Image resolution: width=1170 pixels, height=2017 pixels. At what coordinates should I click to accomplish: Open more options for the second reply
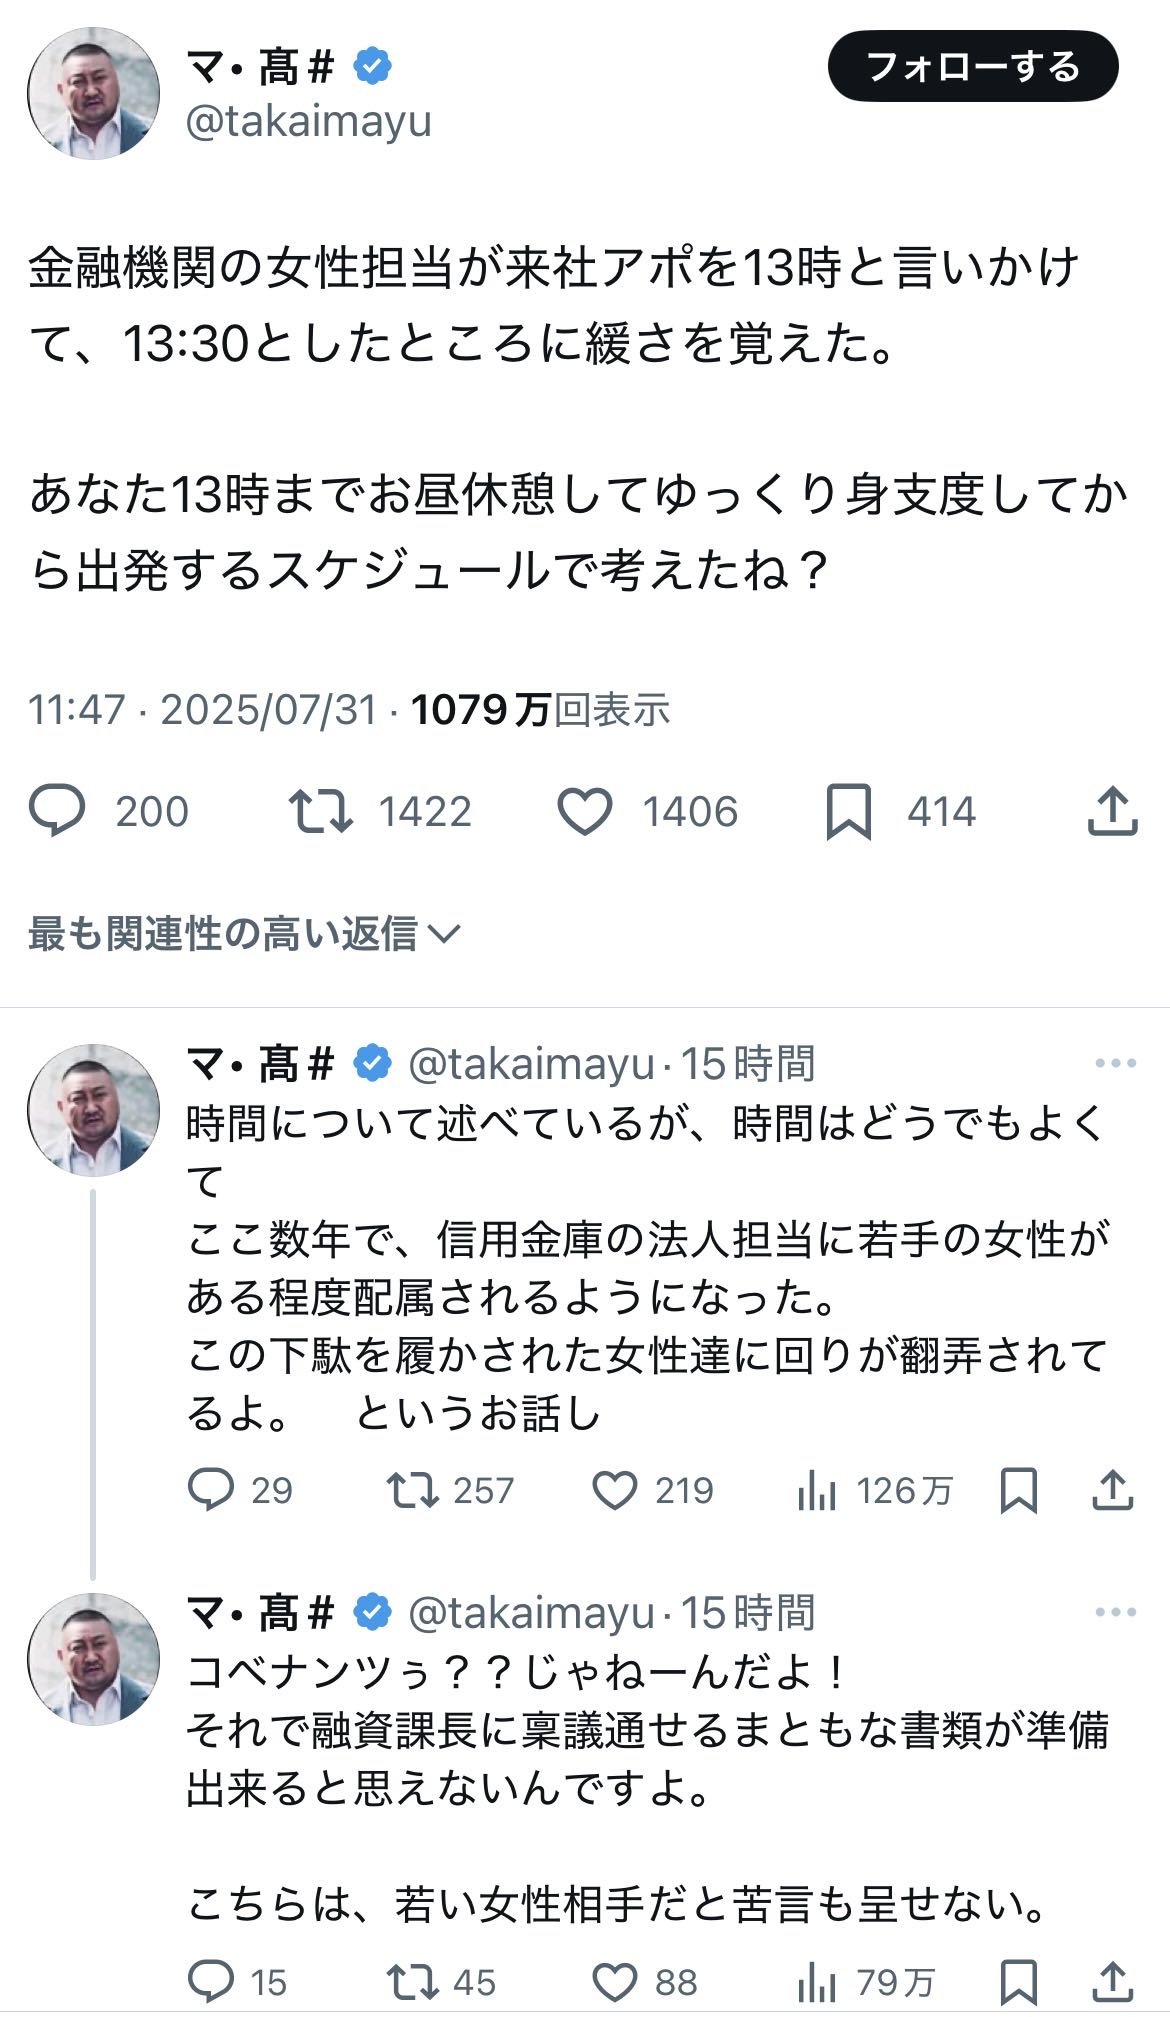pos(1115,1612)
